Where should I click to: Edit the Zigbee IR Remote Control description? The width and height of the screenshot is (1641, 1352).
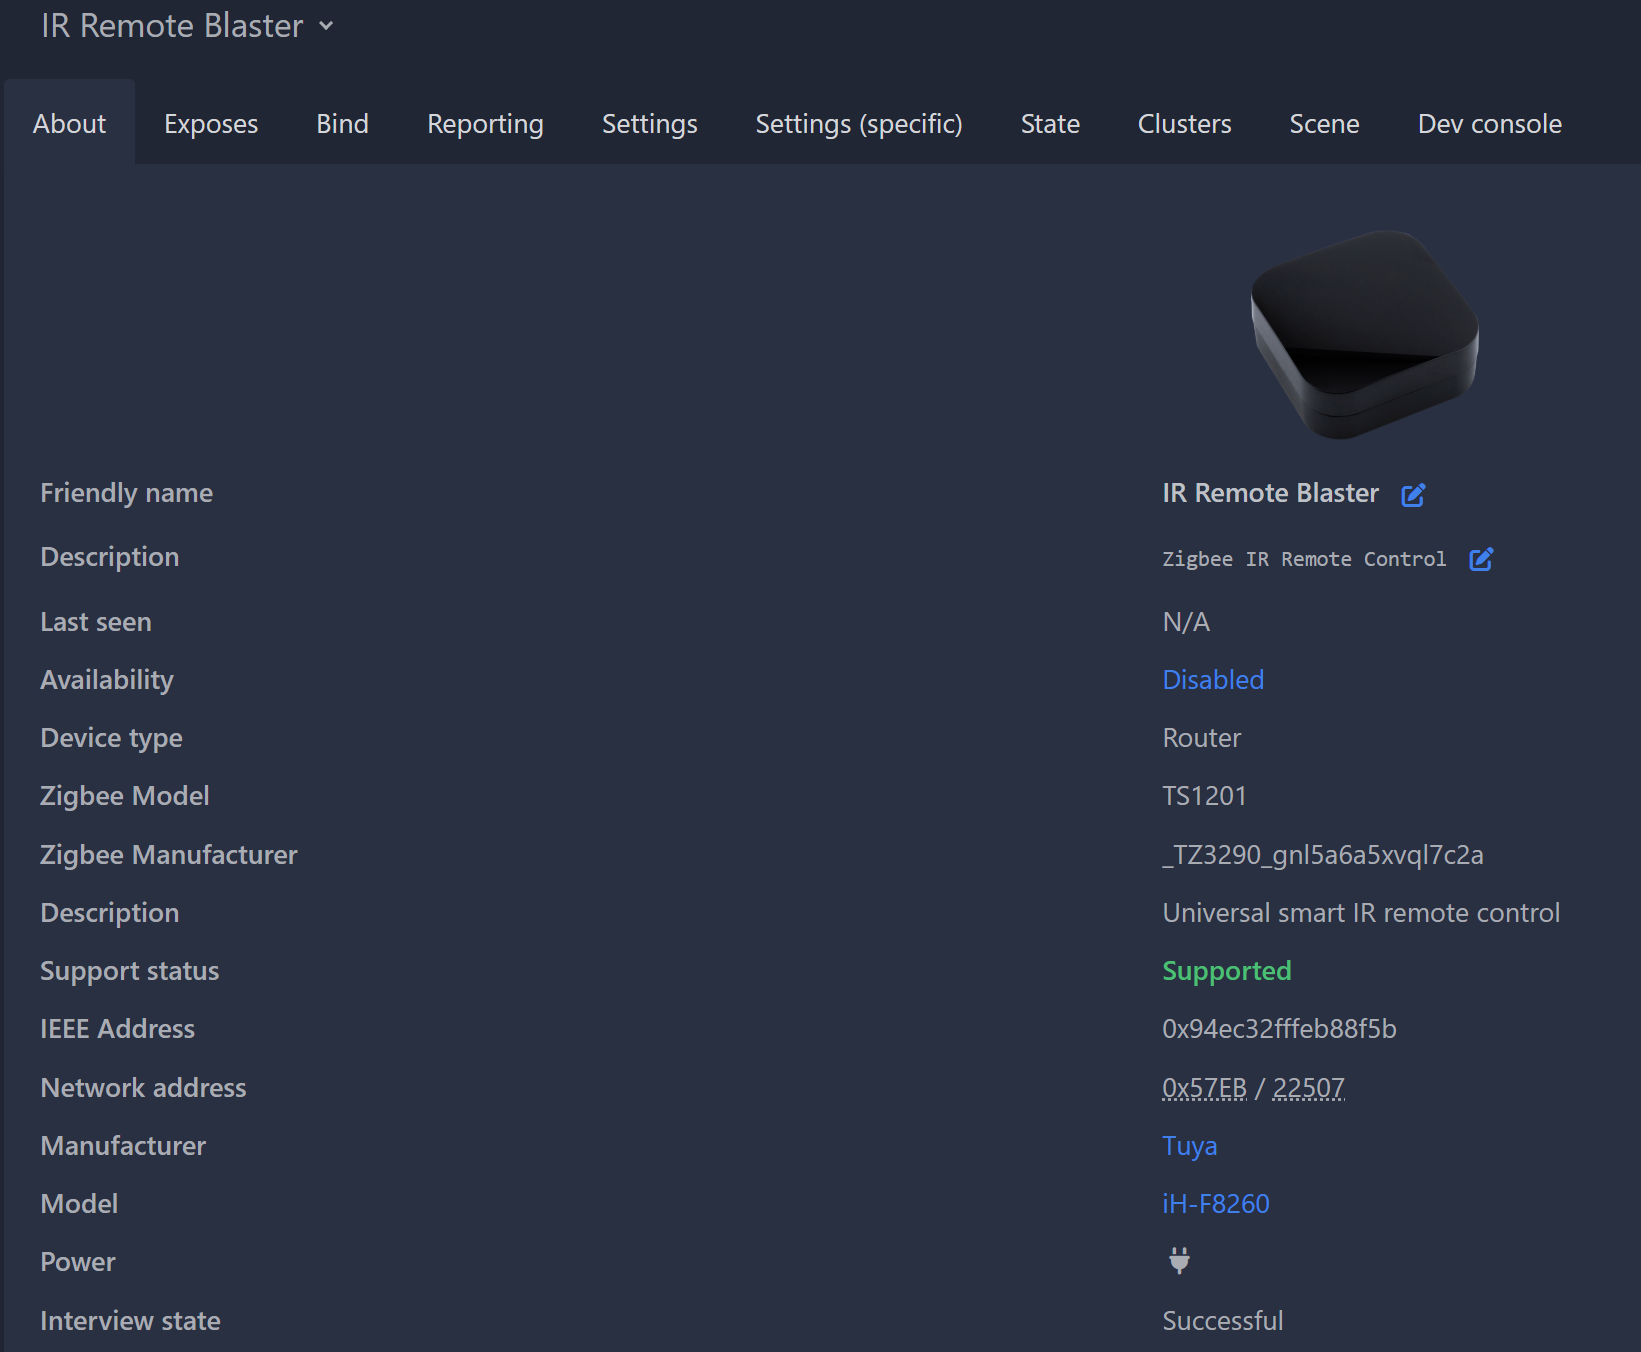(1481, 559)
